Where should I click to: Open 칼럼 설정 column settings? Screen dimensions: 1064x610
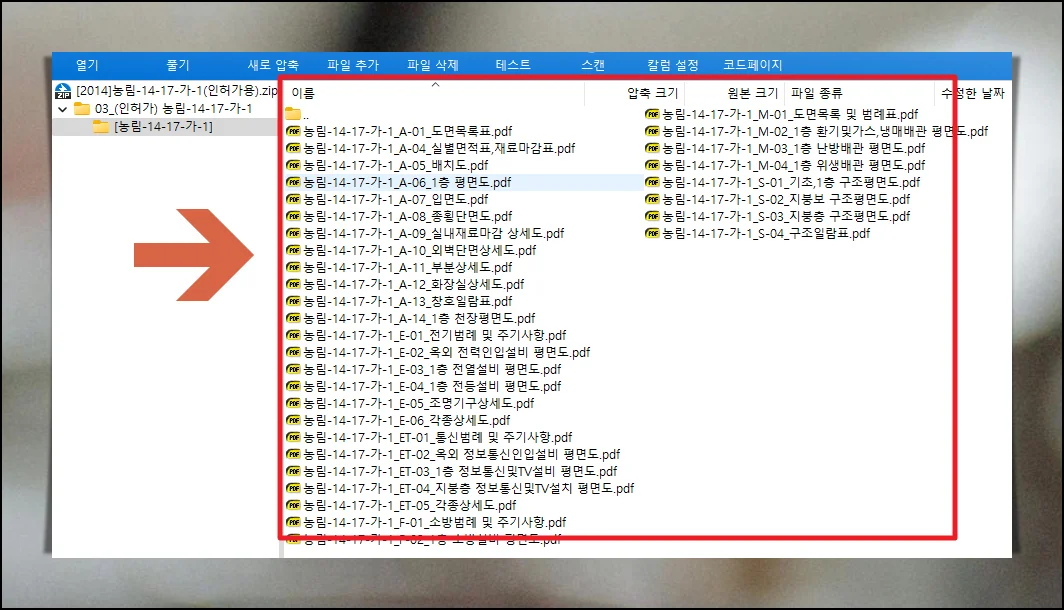[673, 65]
